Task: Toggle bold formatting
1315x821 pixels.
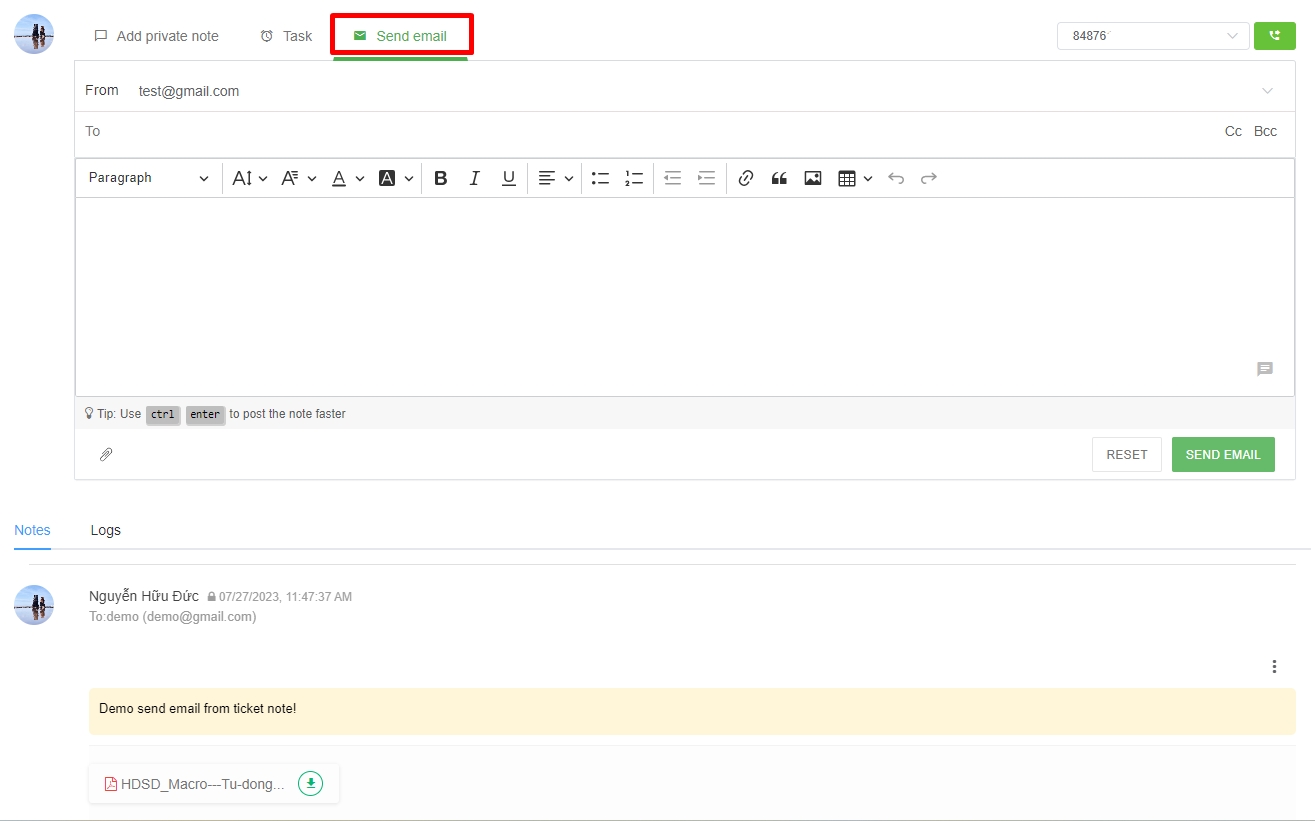Action: [440, 178]
